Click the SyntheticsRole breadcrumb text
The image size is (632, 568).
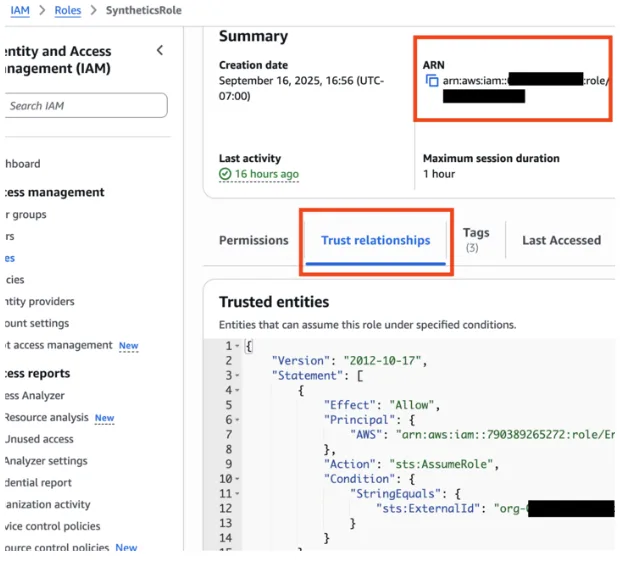coord(143,10)
